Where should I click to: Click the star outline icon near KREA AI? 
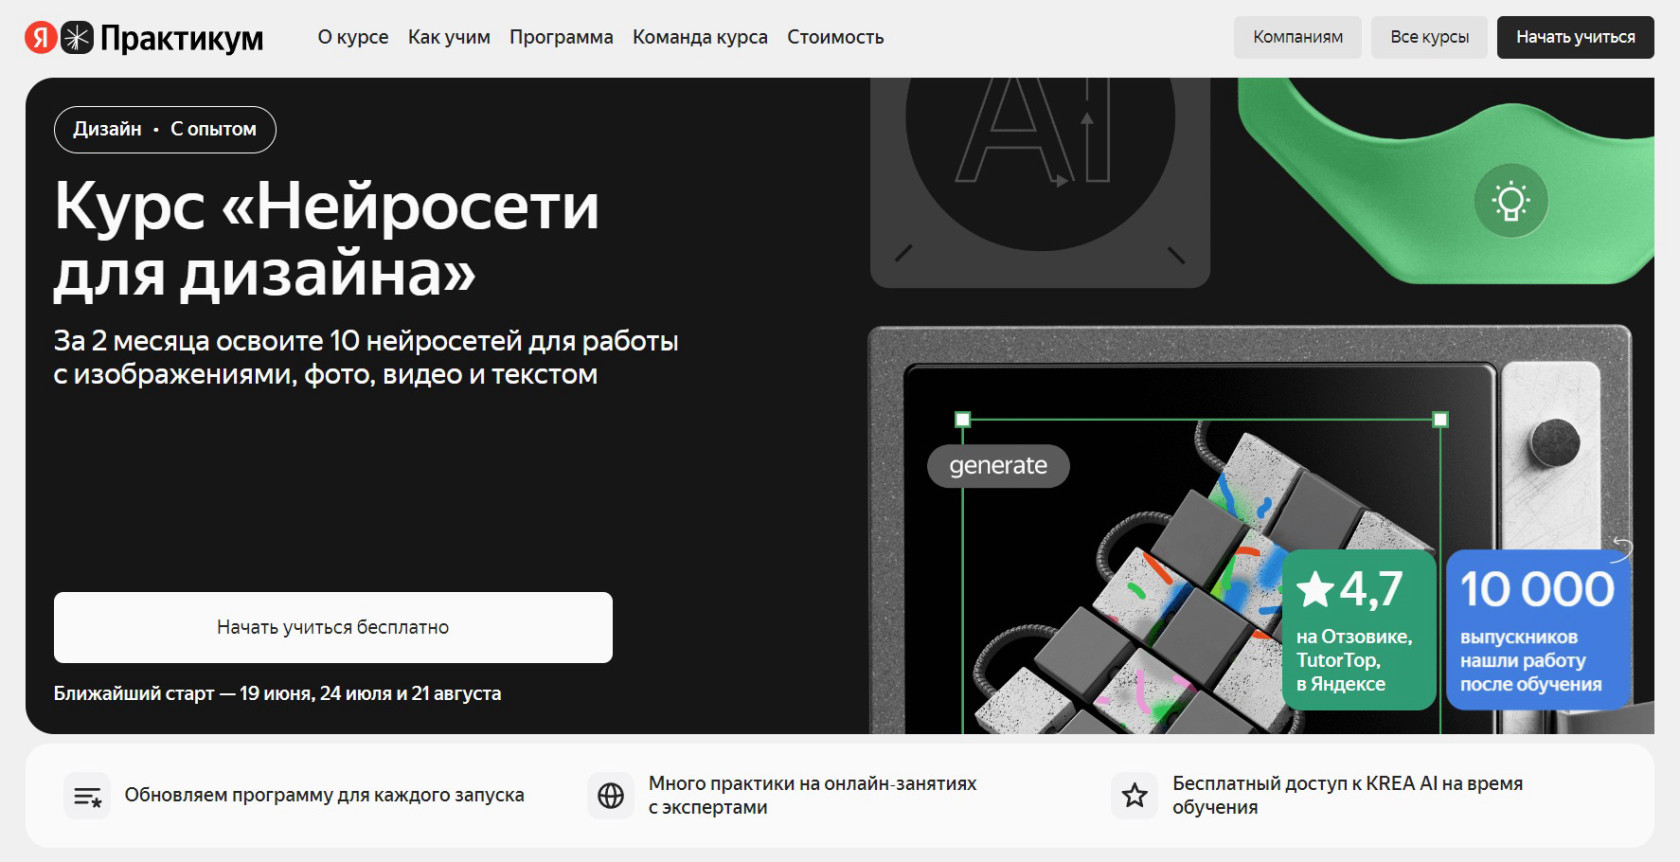pos(1134,796)
